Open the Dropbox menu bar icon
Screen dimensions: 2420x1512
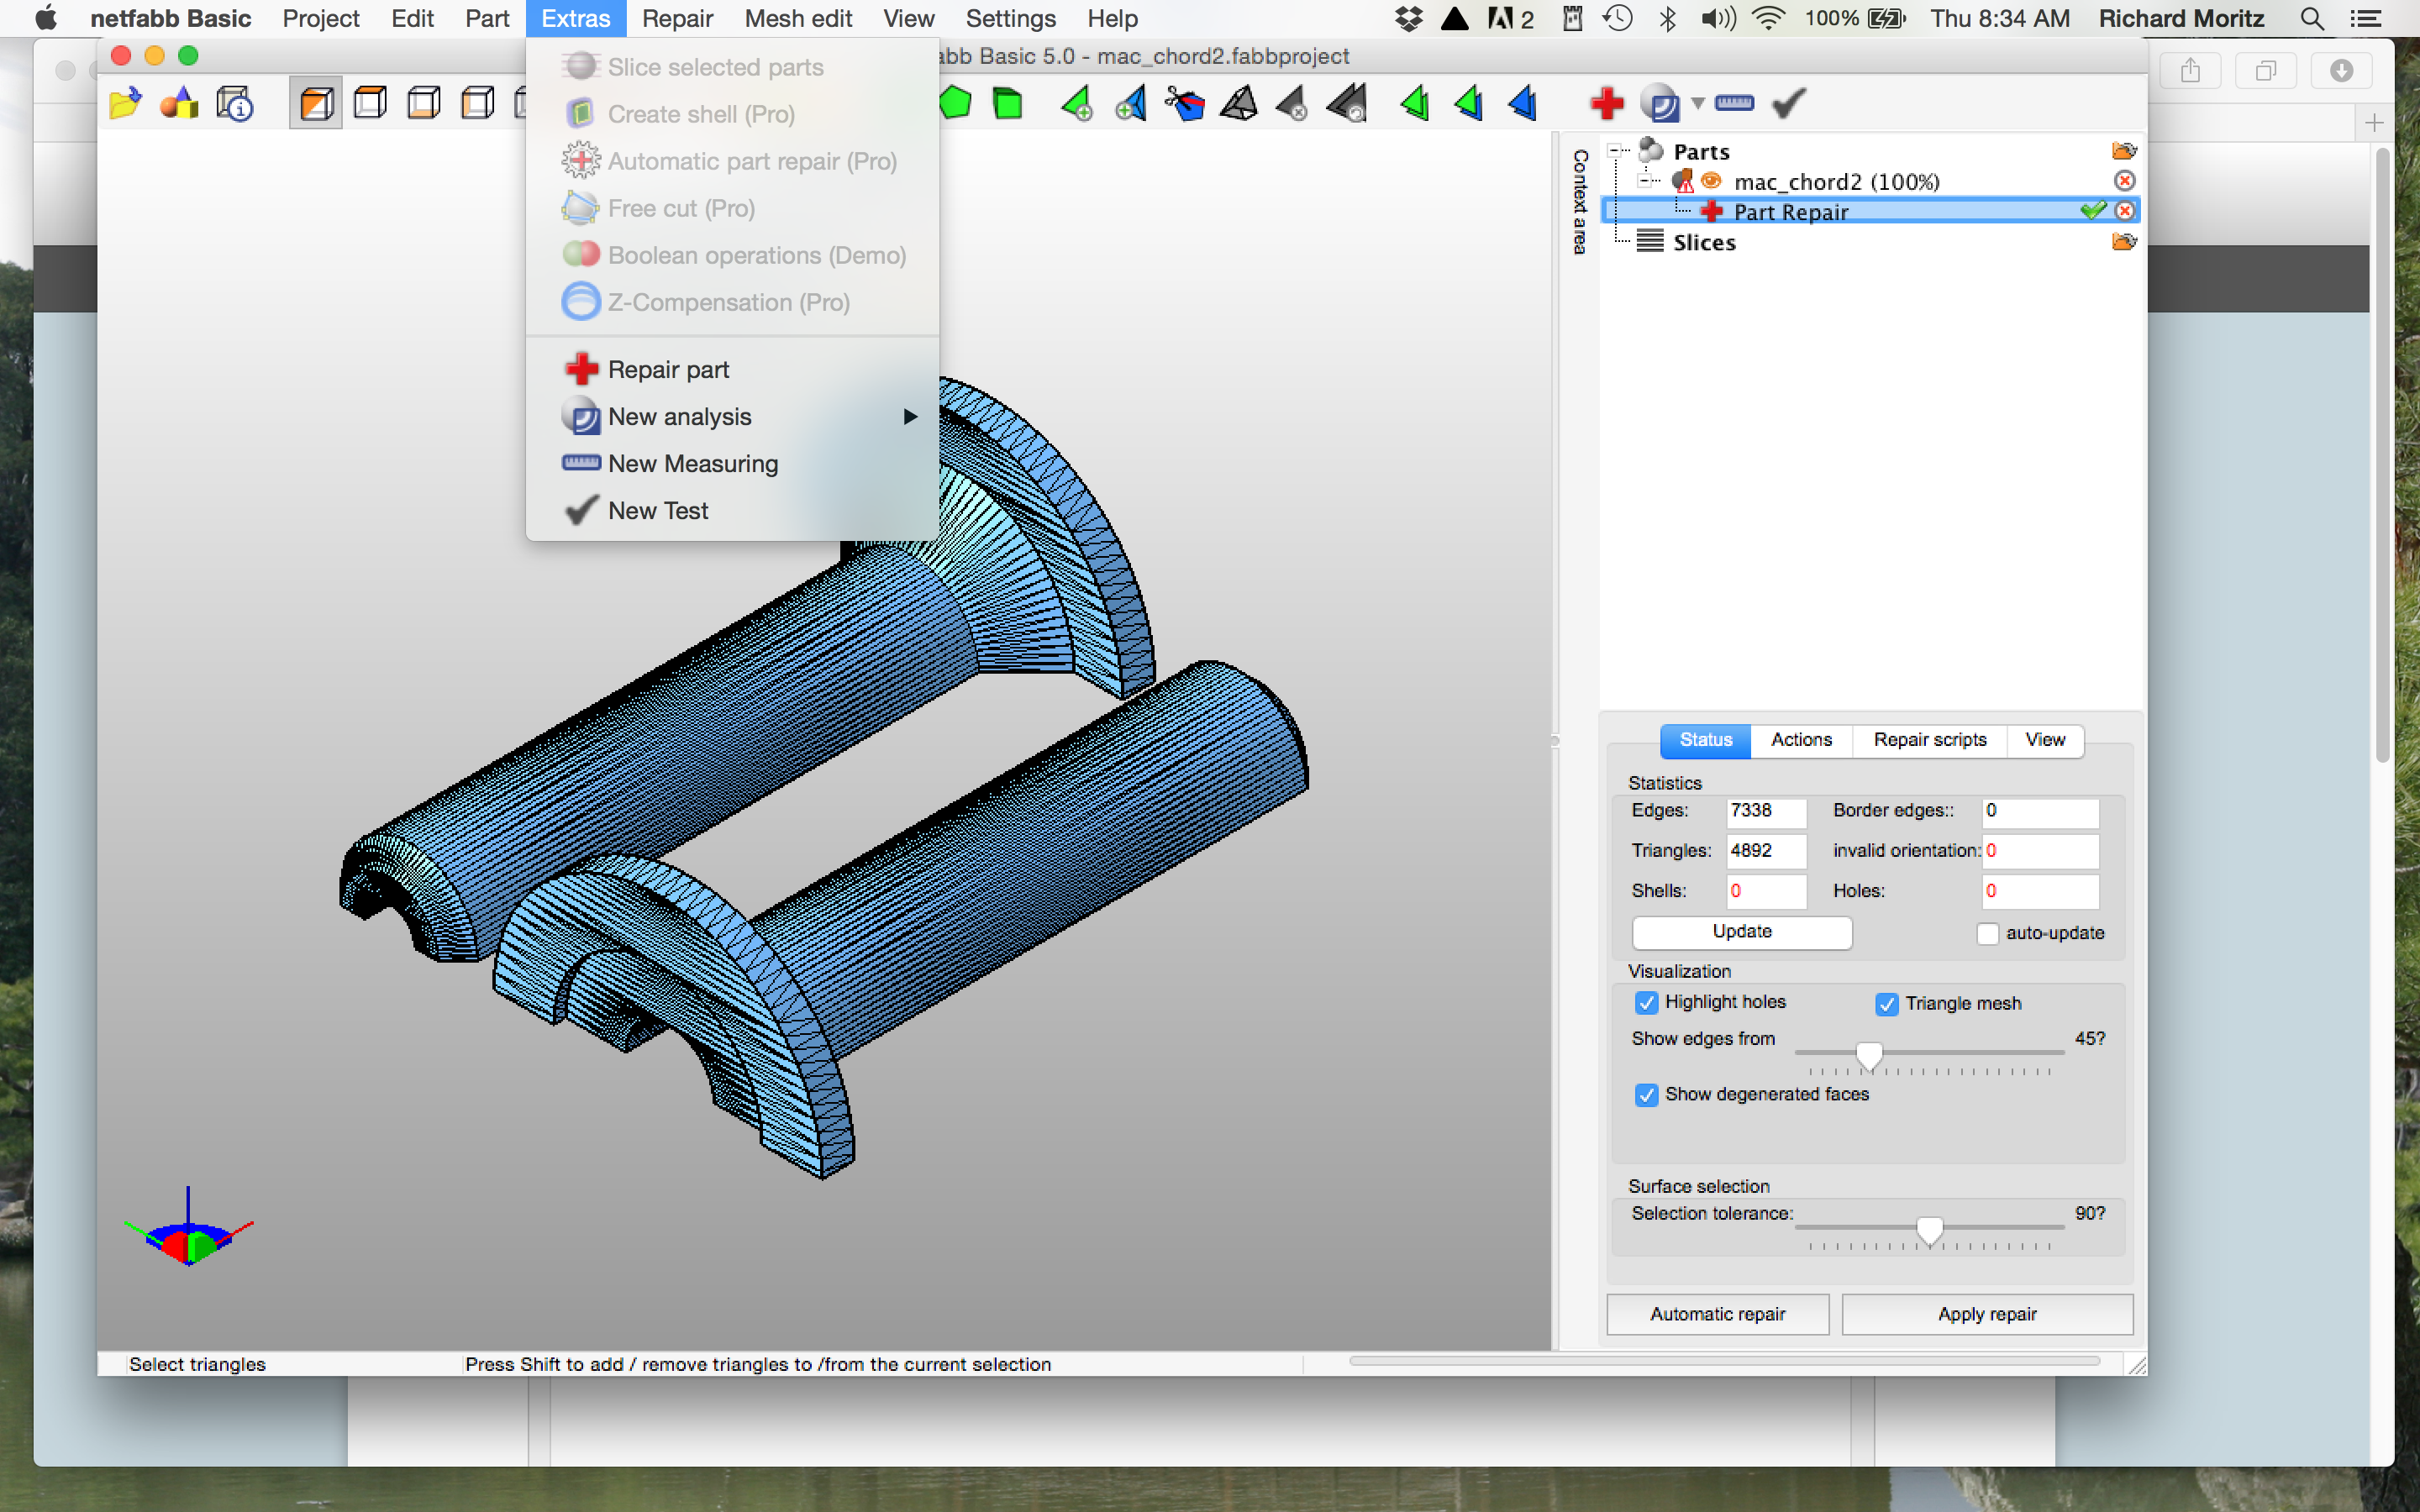pyautogui.click(x=1409, y=18)
